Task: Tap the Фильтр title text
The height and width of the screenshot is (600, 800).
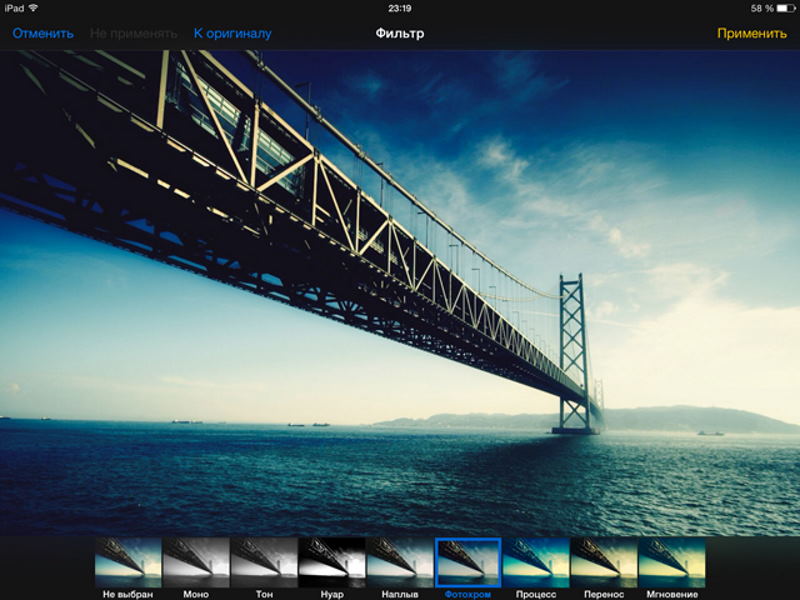Action: tap(399, 34)
